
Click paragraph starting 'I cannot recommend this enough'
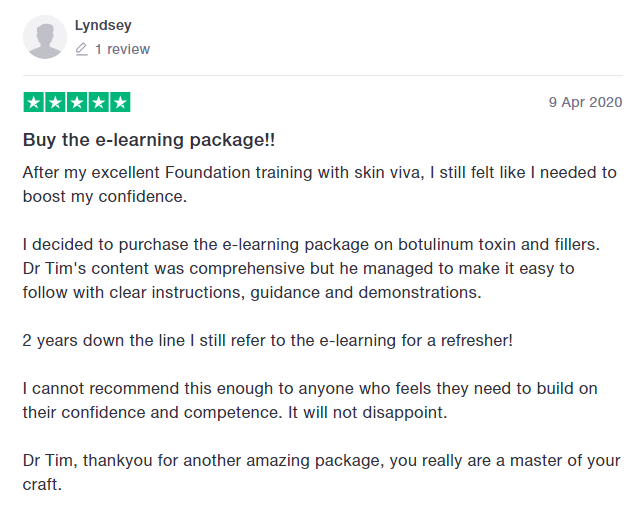pos(310,400)
